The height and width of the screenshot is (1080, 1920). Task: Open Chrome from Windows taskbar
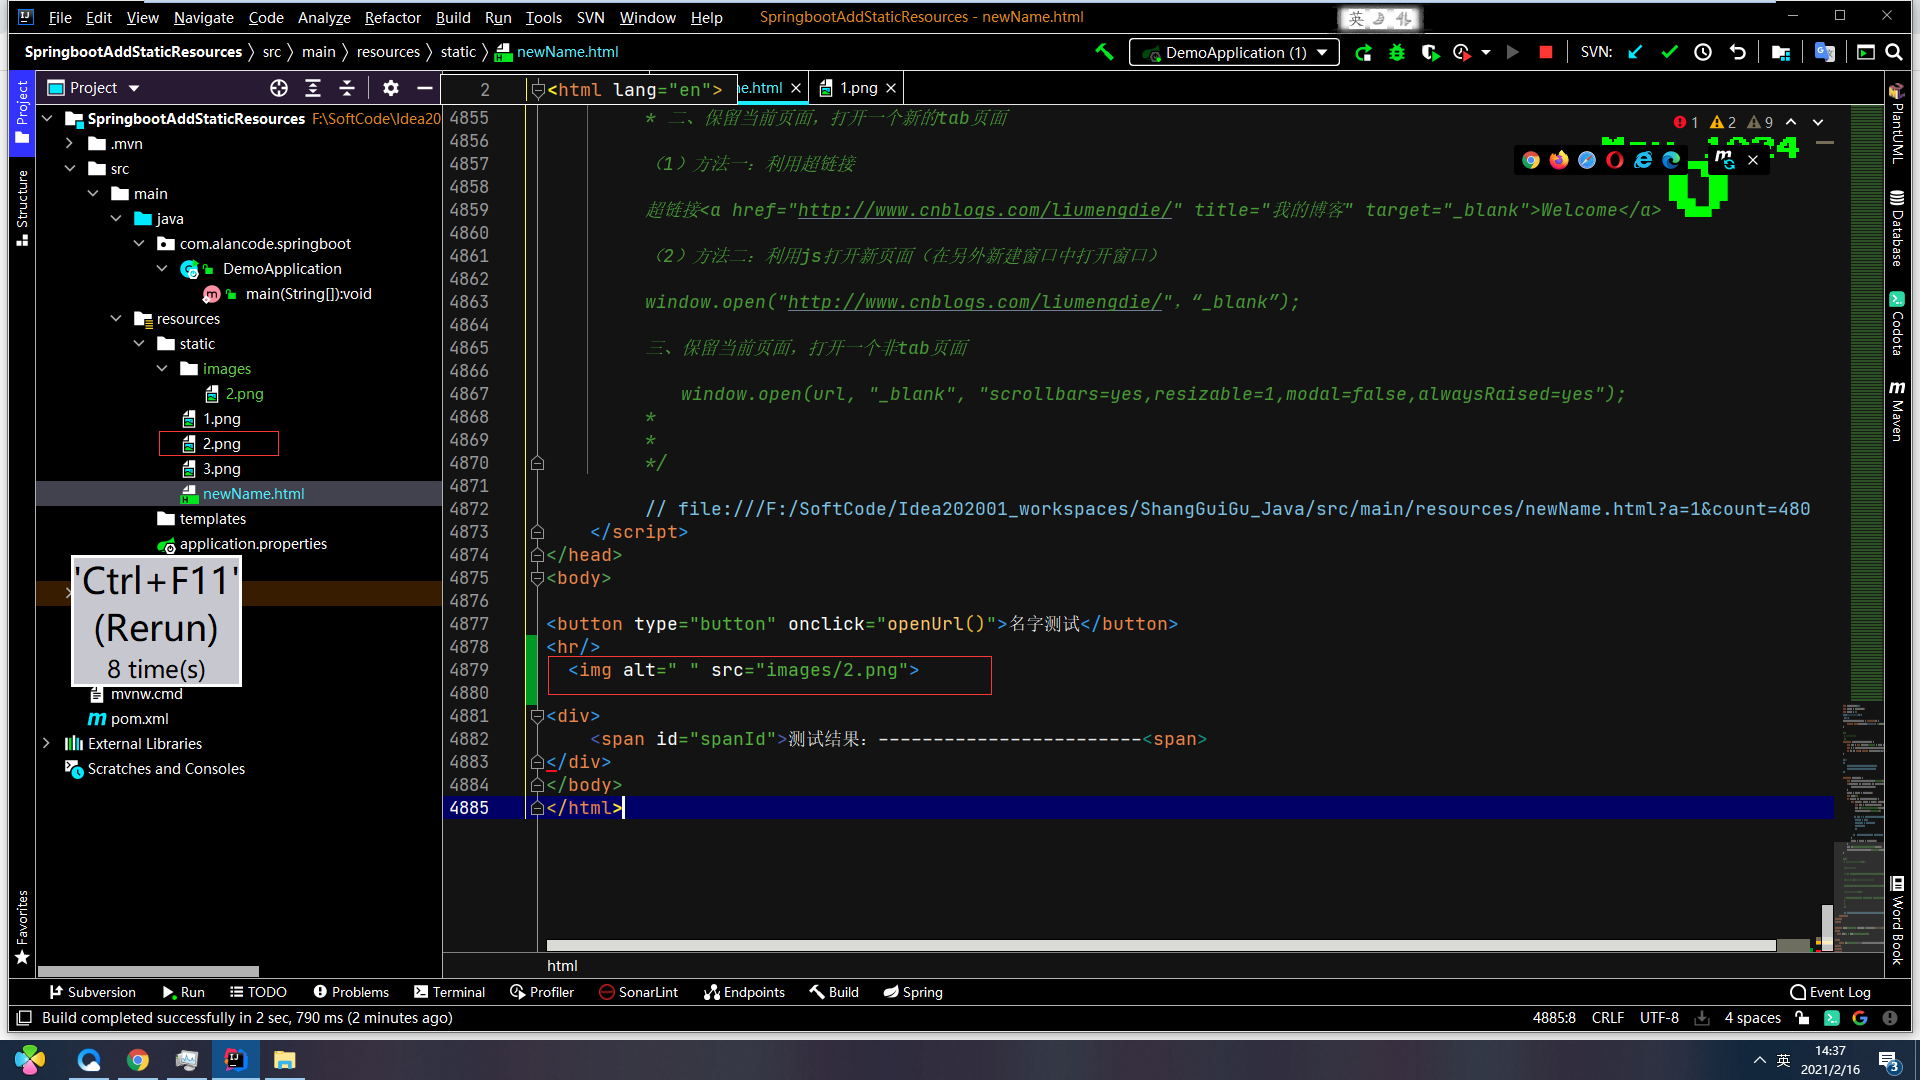(x=138, y=1060)
